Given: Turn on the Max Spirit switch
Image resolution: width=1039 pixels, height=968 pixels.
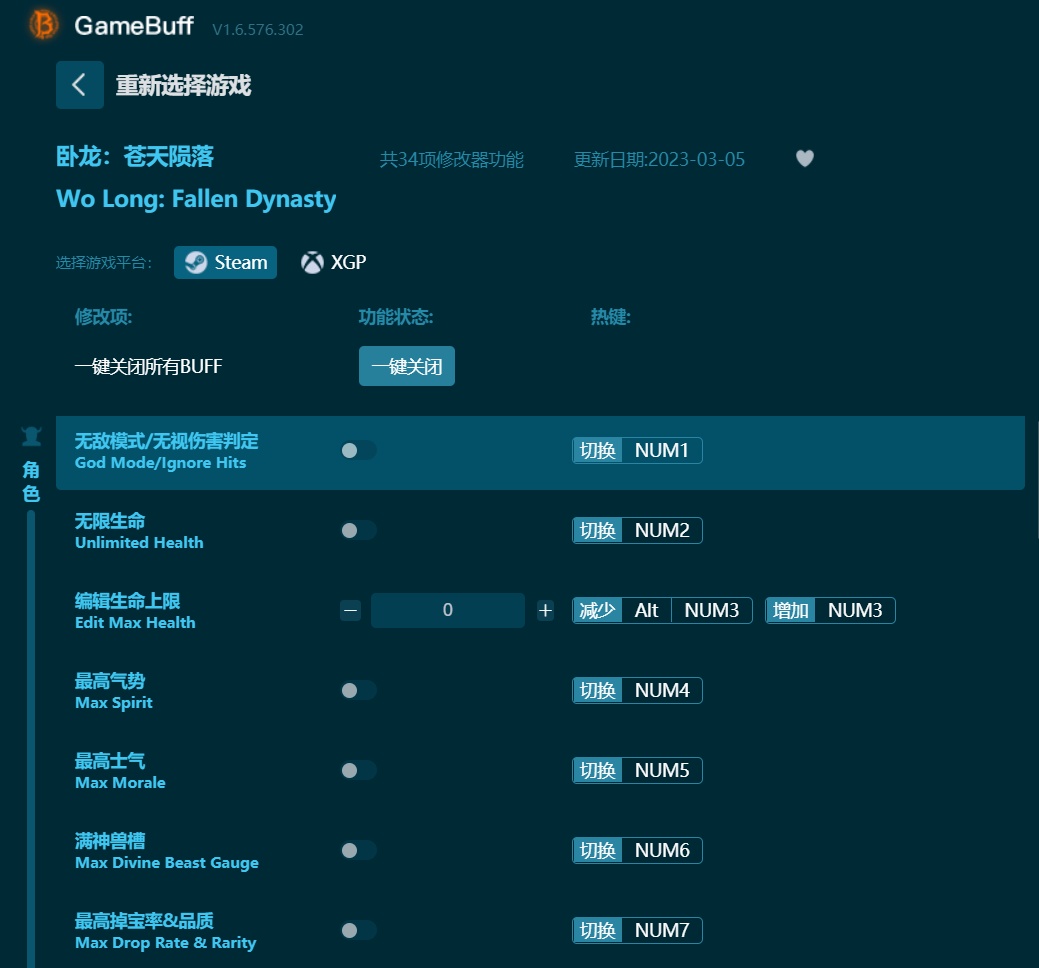Looking at the screenshot, I should tap(358, 690).
